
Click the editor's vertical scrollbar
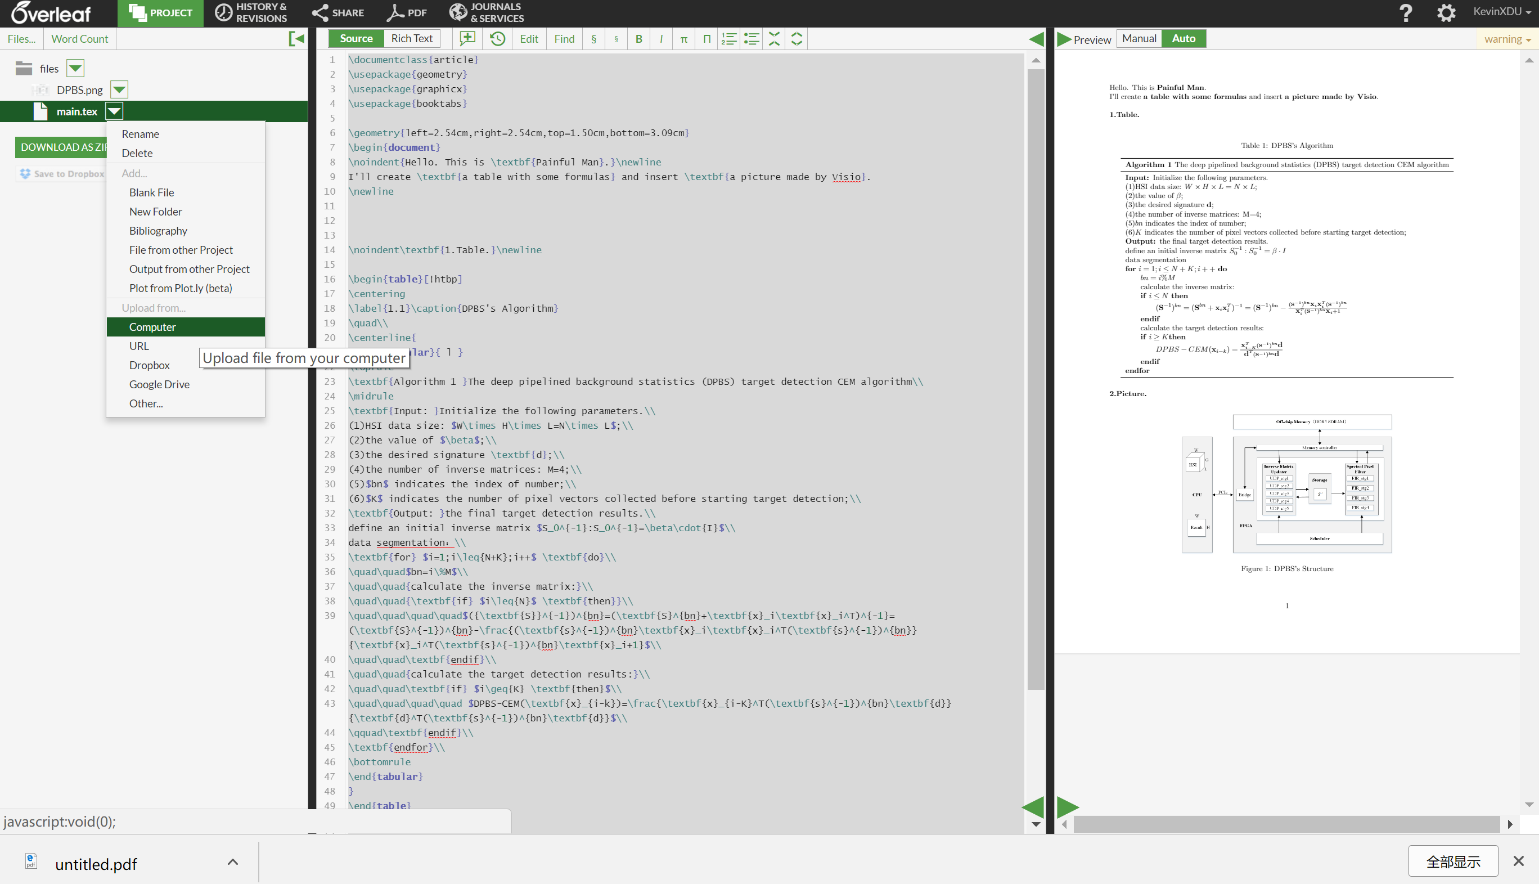point(1035,400)
